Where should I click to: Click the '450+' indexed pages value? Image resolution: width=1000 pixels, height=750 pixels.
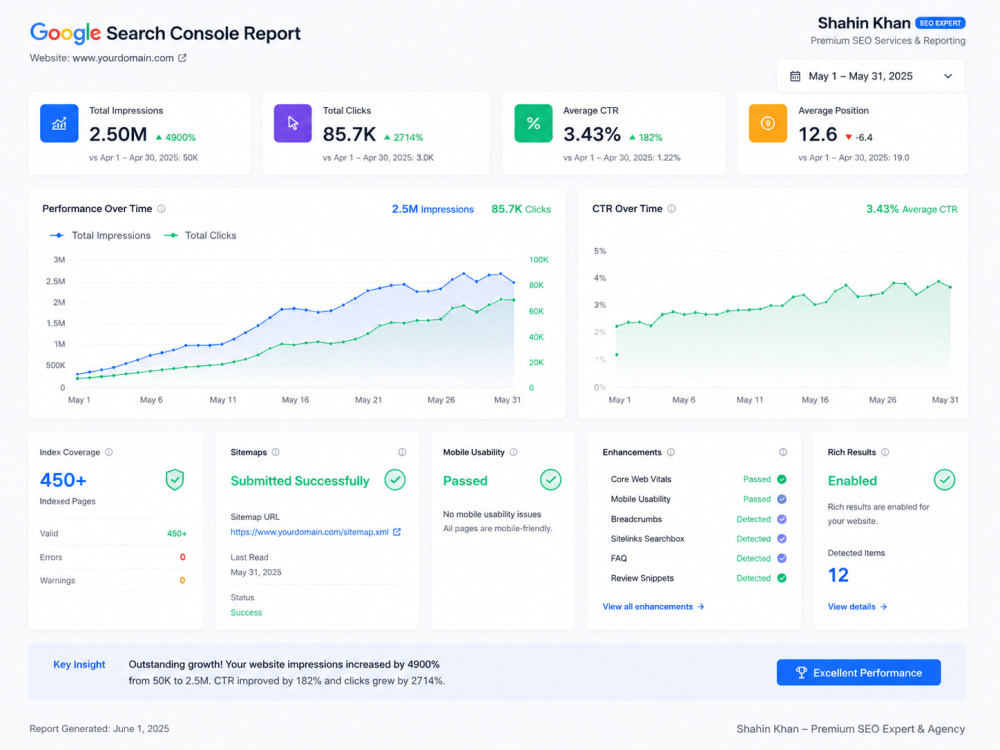pos(62,480)
